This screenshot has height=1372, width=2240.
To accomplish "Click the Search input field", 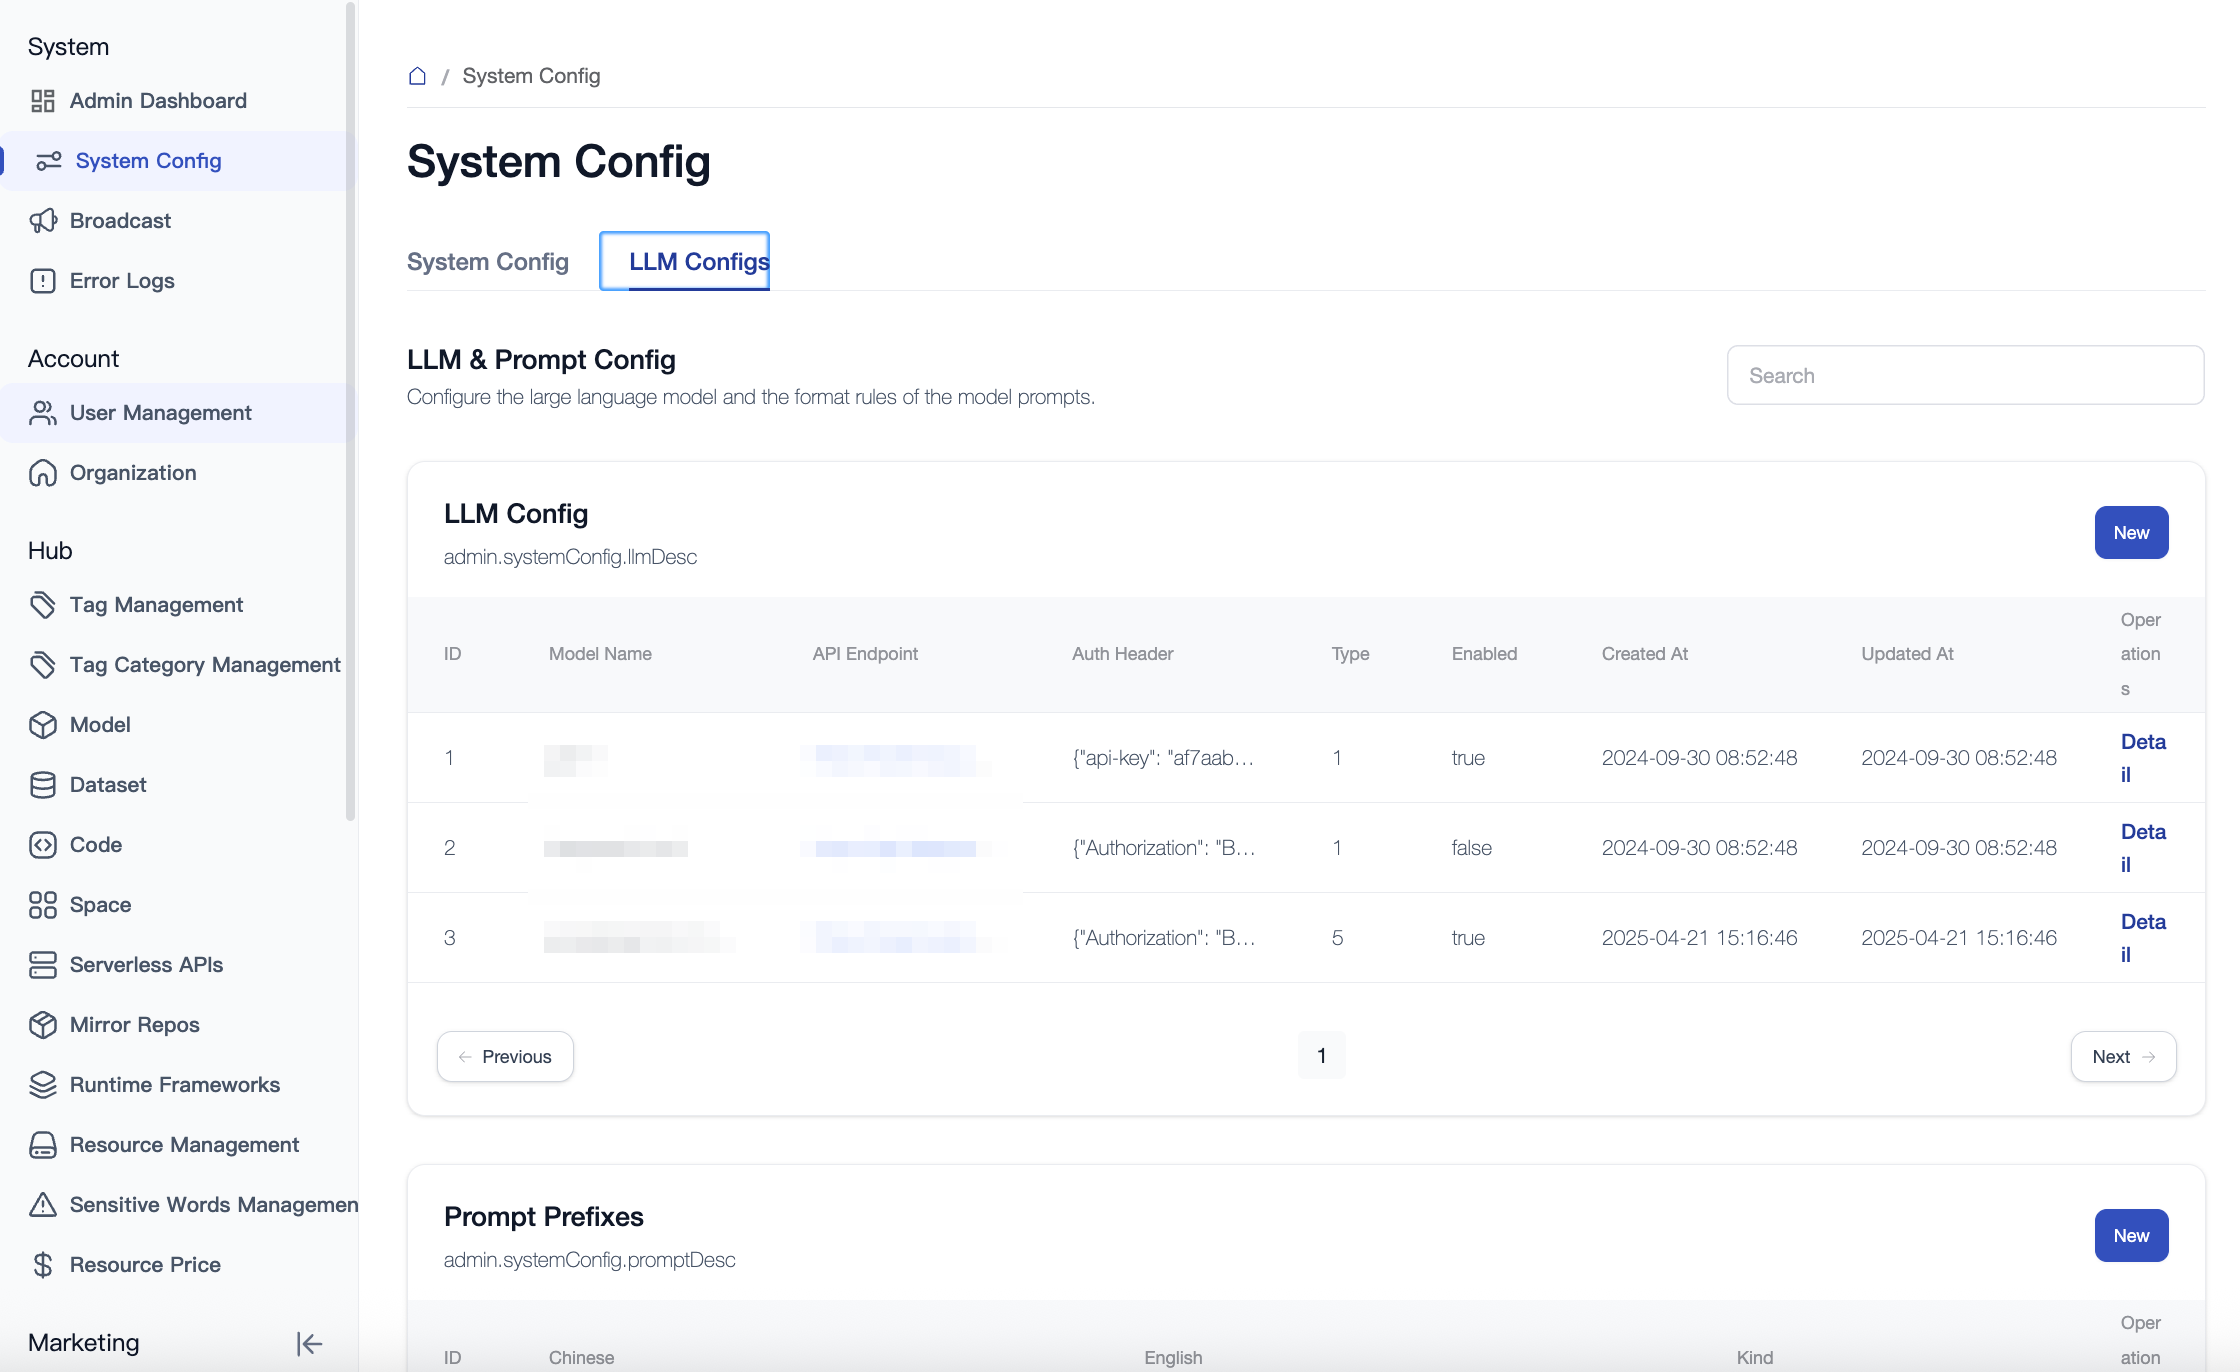I will [1965, 376].
